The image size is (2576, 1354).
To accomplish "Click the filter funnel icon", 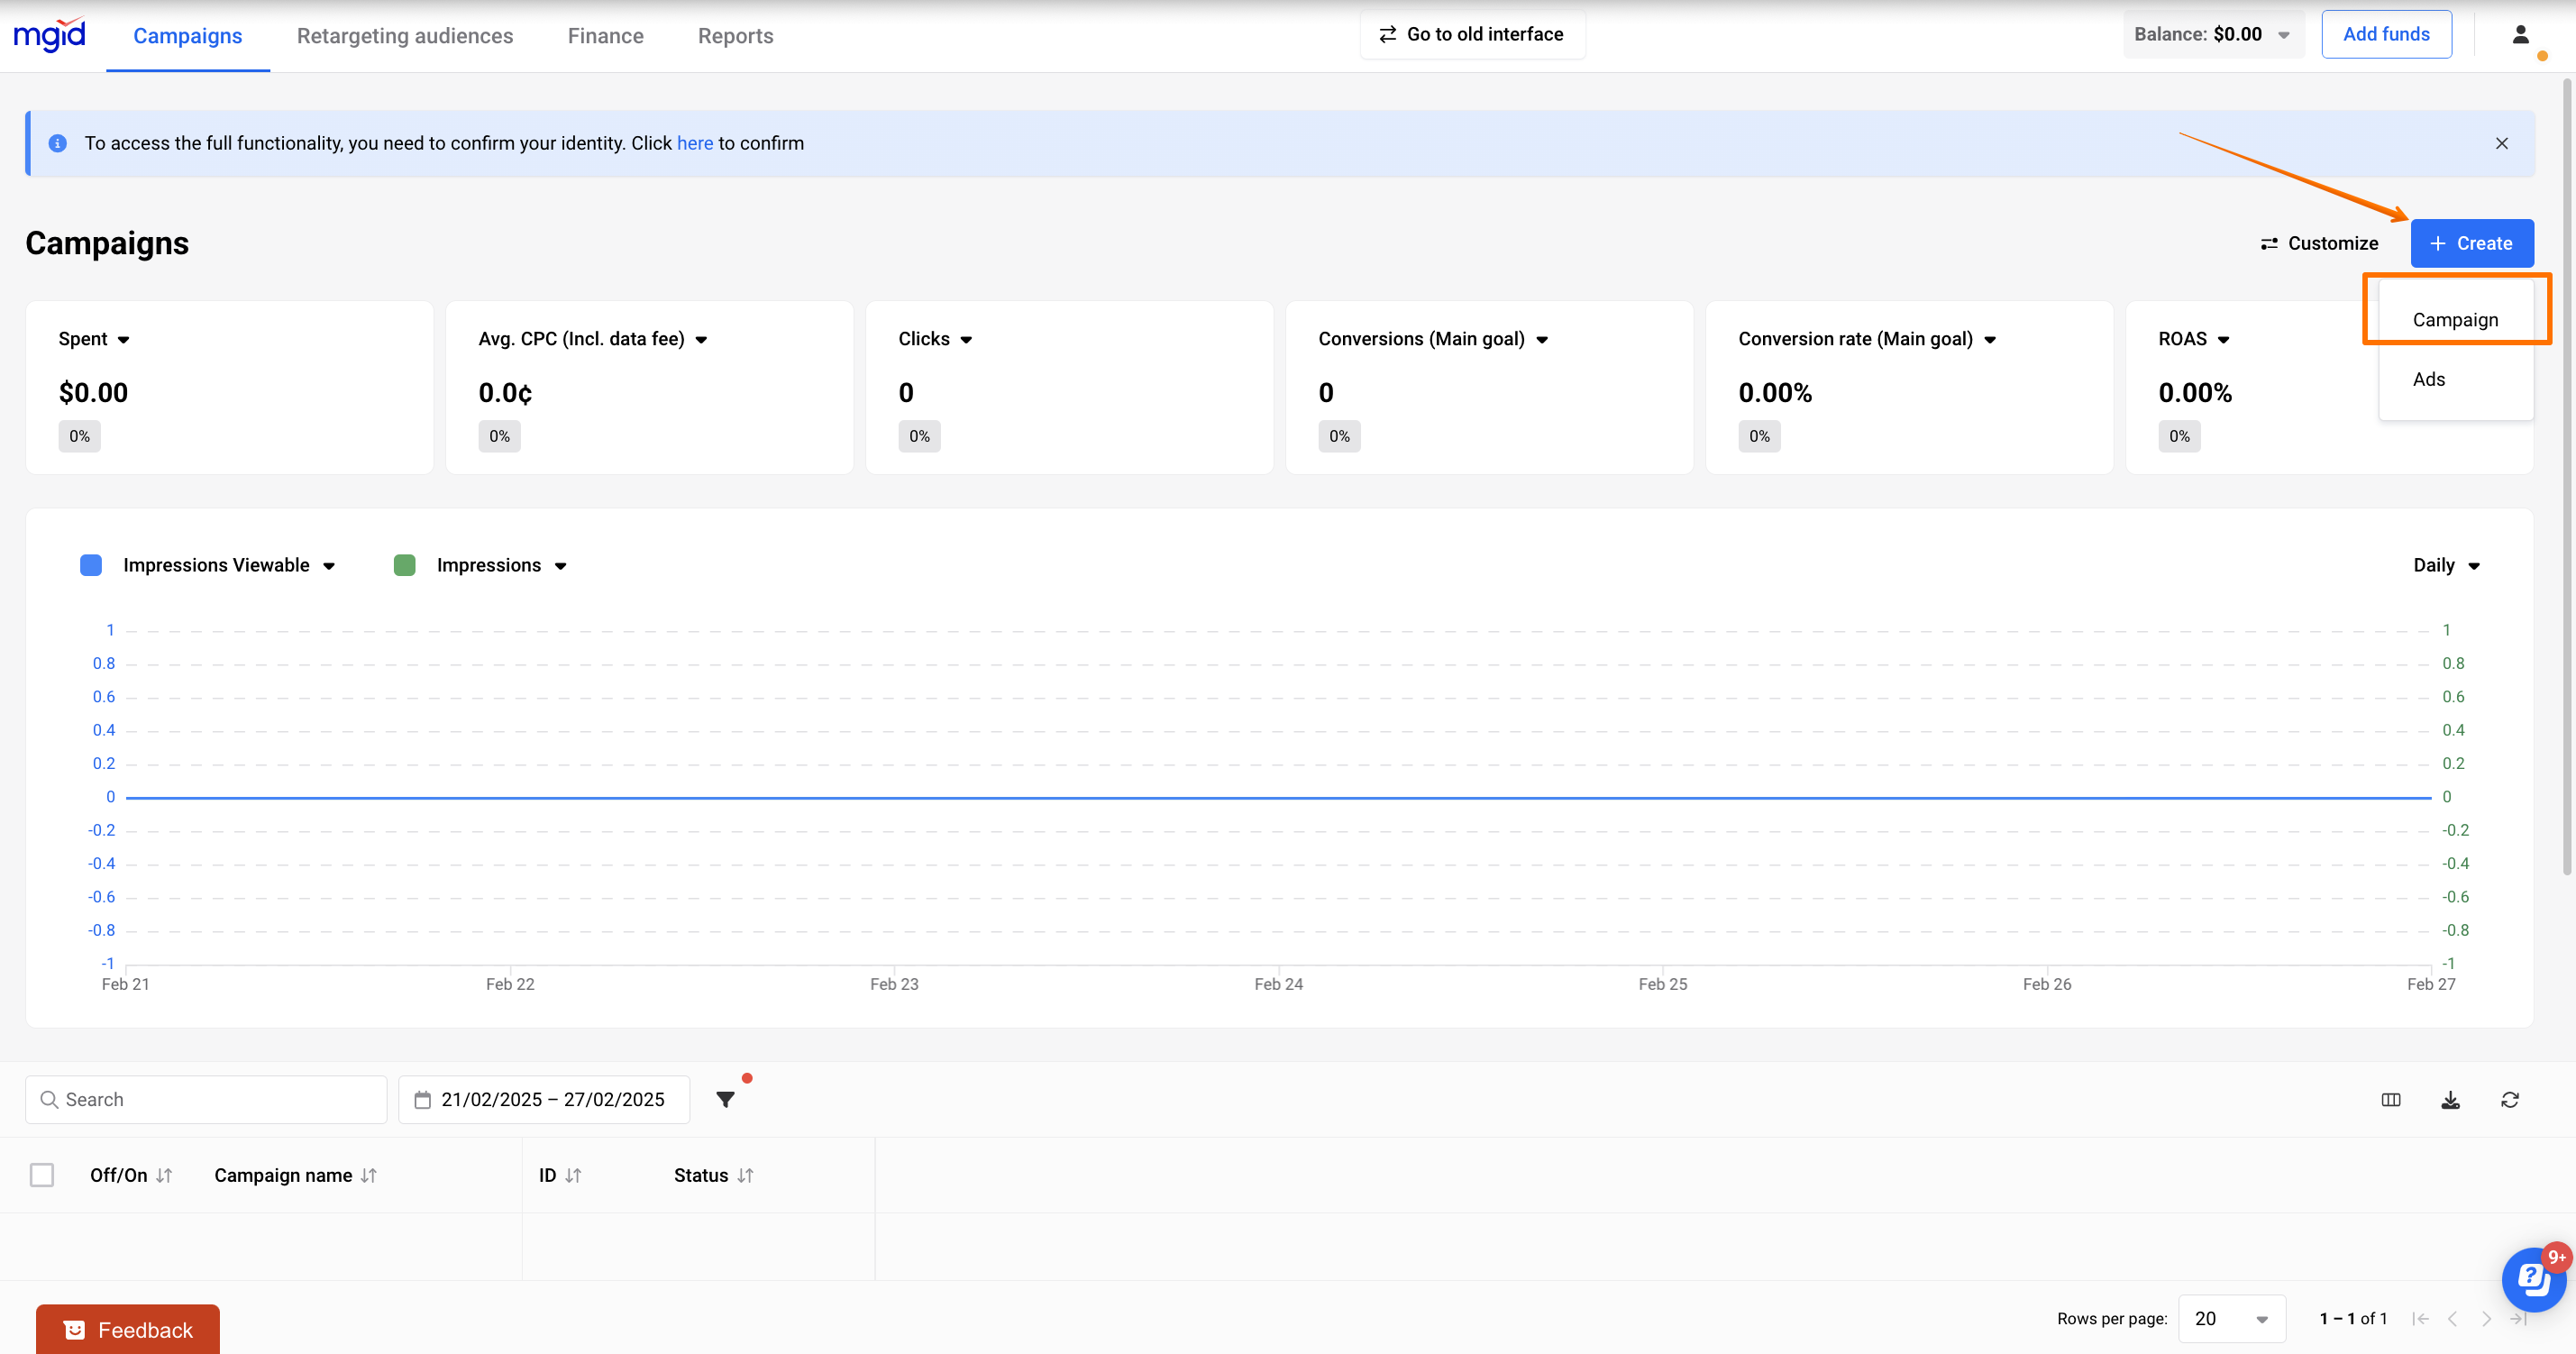I will [726, 1099].
